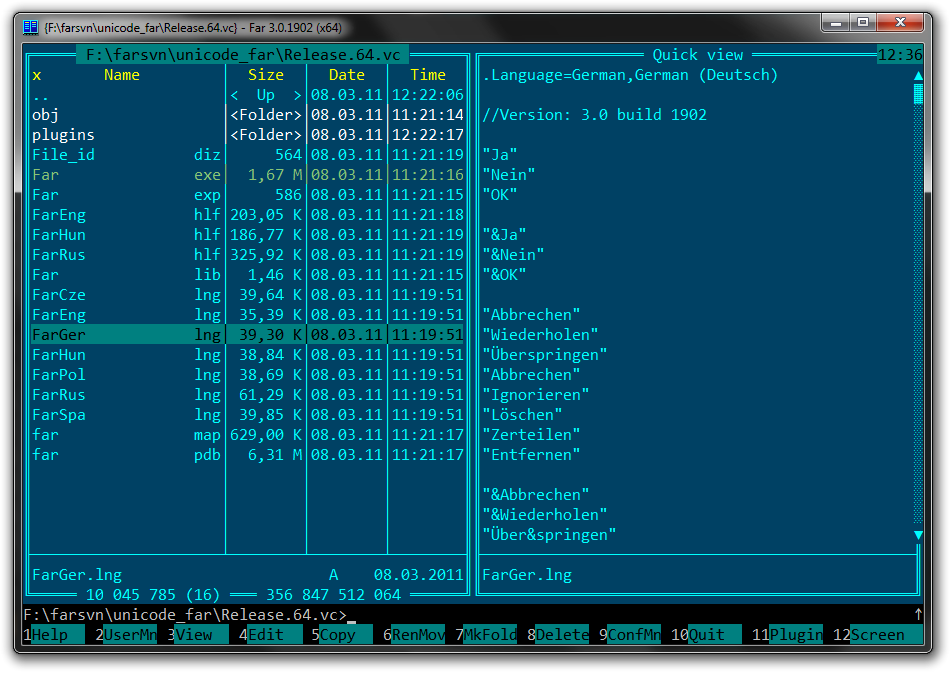This screenshot has height=673, width=950.
Task: Click the sort mode 'x' column marker
Action: tap(37, 75)
